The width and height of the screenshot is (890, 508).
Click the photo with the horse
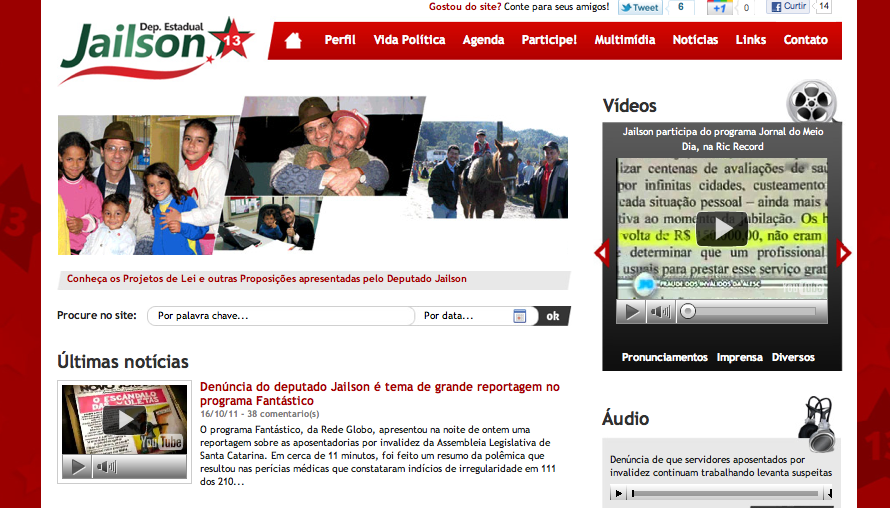[x=489, y=169]
